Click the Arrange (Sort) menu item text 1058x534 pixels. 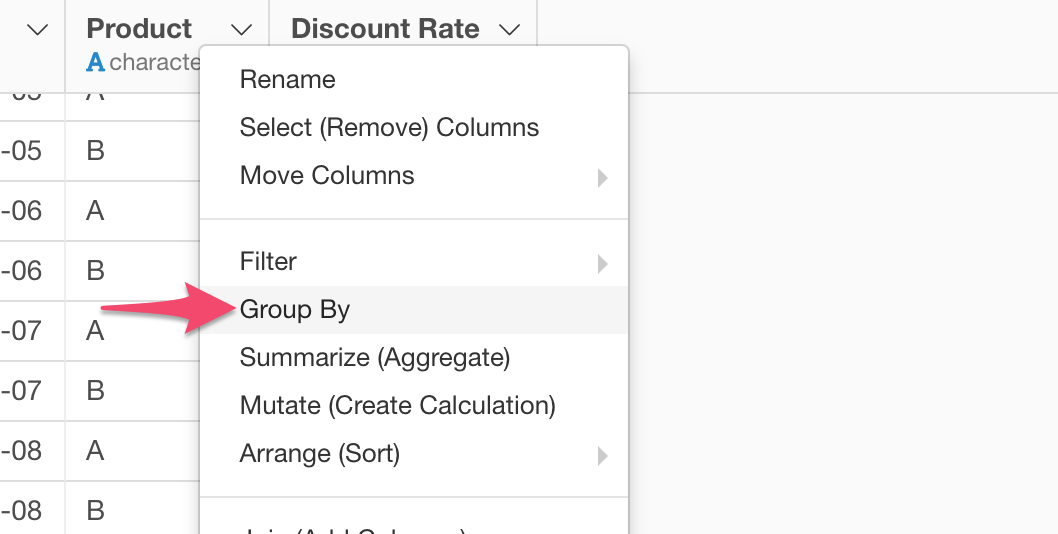click(320, 454)
